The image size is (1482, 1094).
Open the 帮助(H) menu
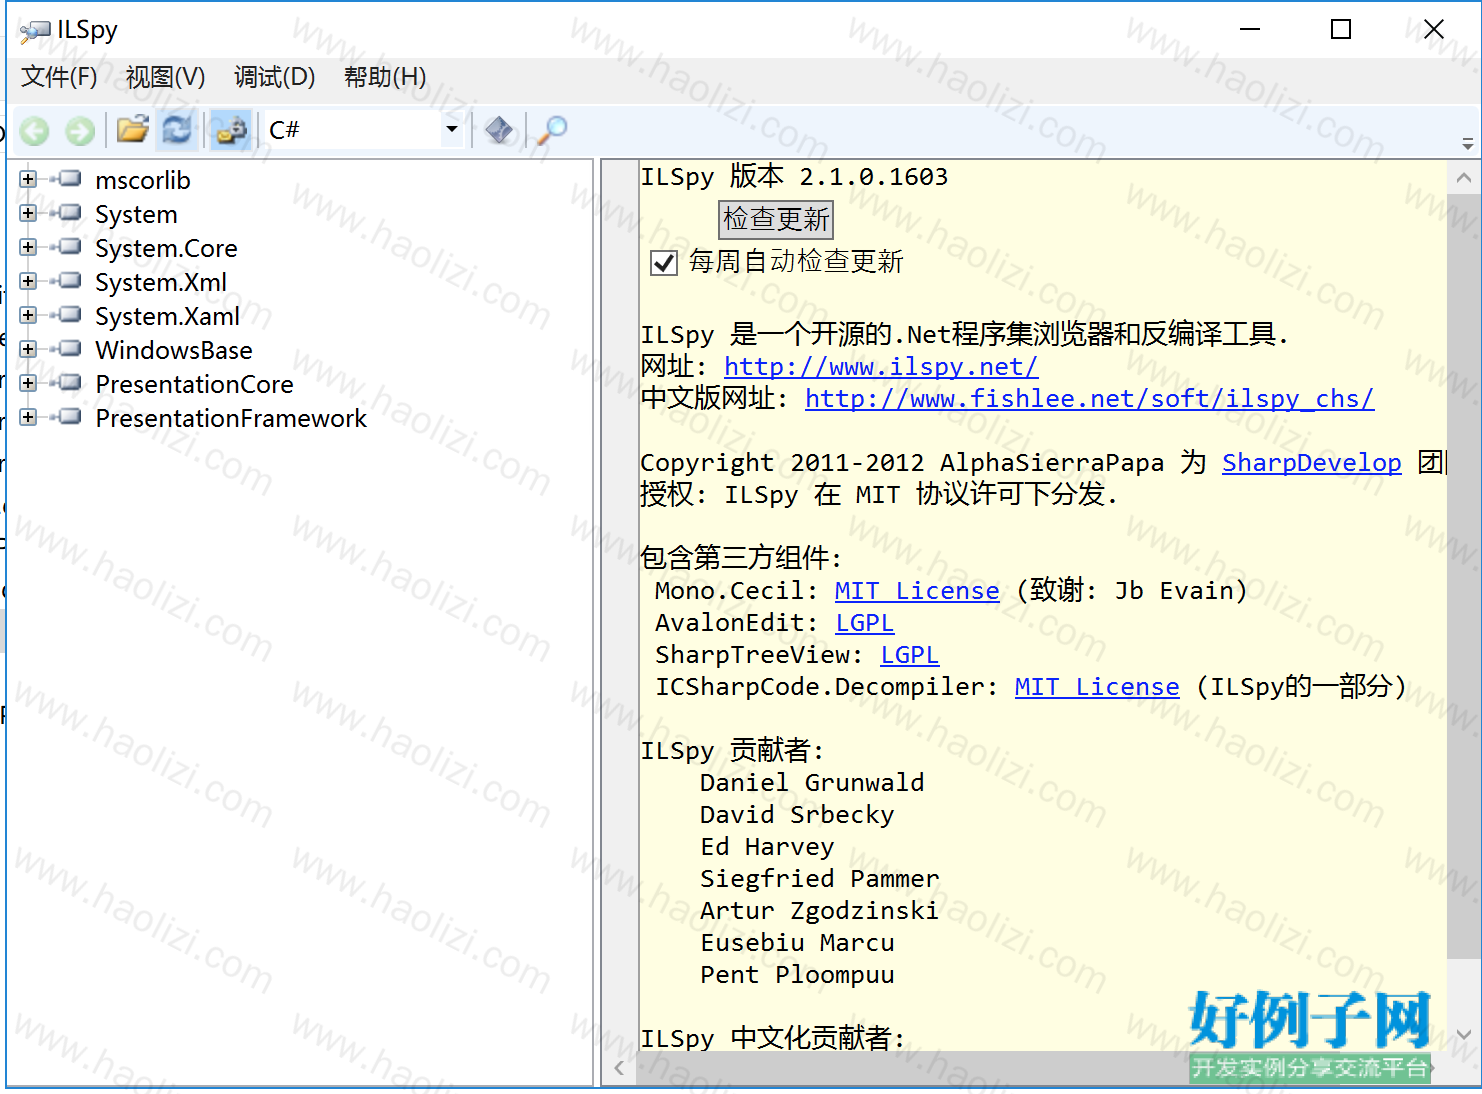(385, 77)
